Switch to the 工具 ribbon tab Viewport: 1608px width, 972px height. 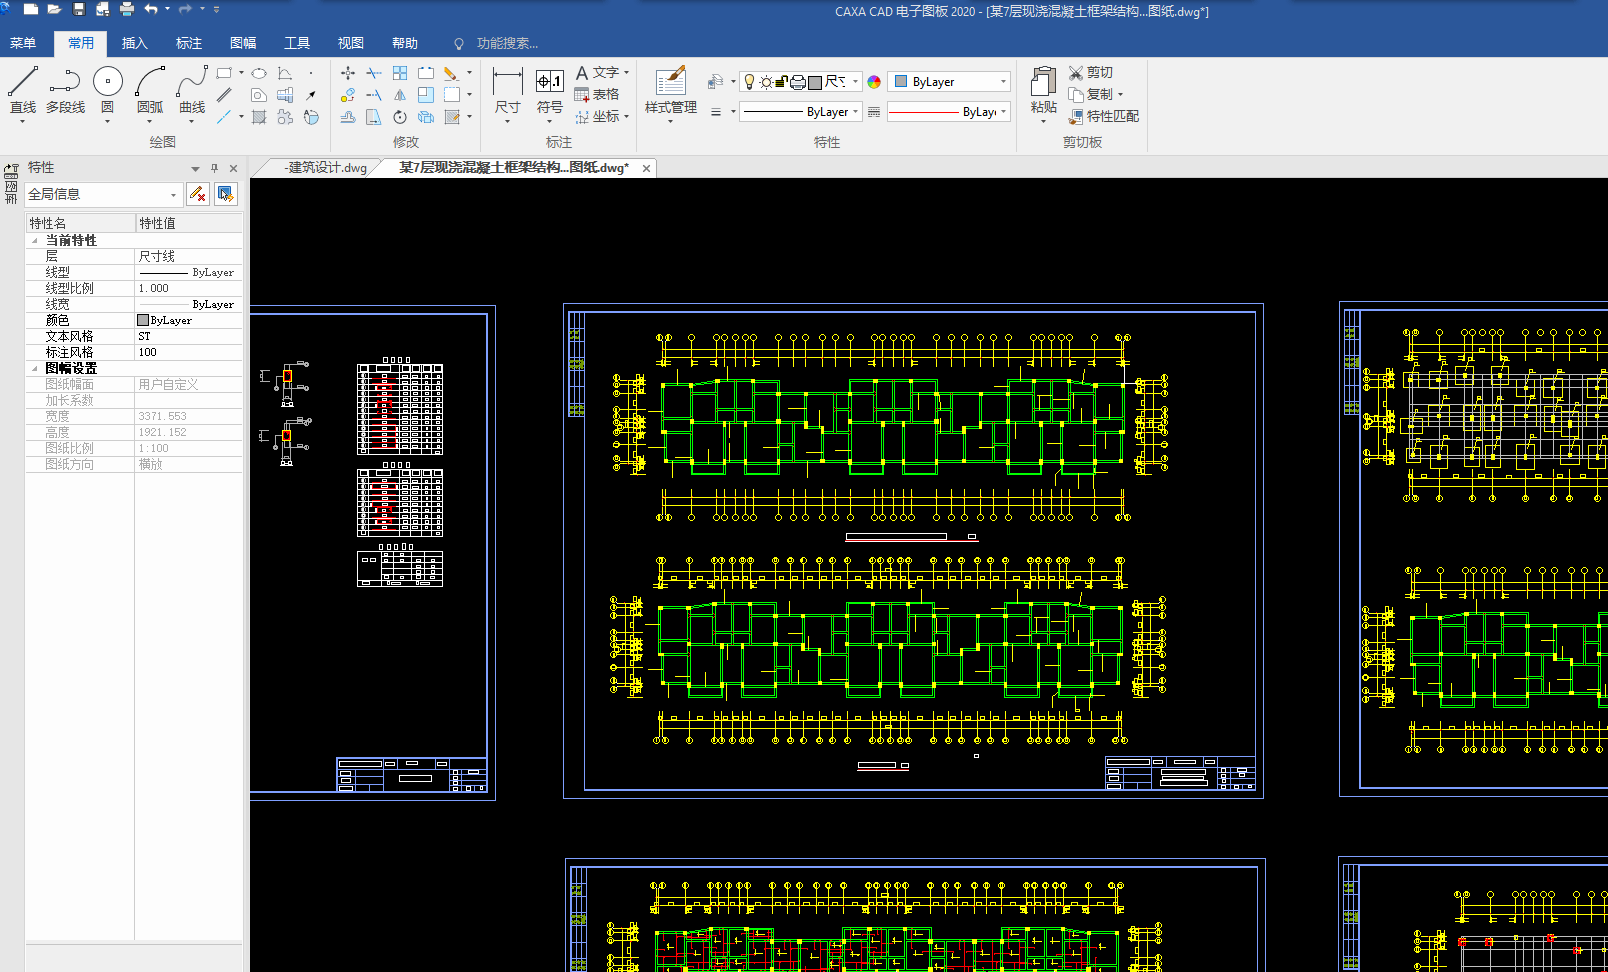tap(297, 43)
